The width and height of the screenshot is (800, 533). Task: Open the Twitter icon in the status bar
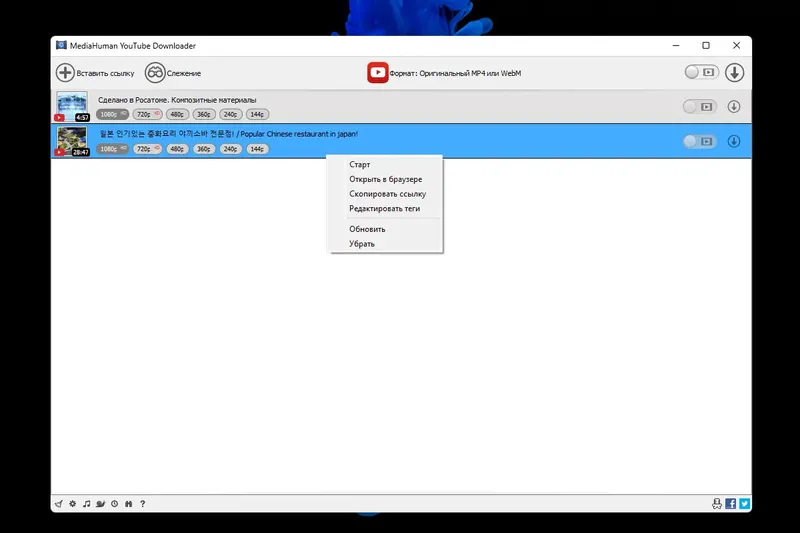pyautogui.click(x=744, y=504)
